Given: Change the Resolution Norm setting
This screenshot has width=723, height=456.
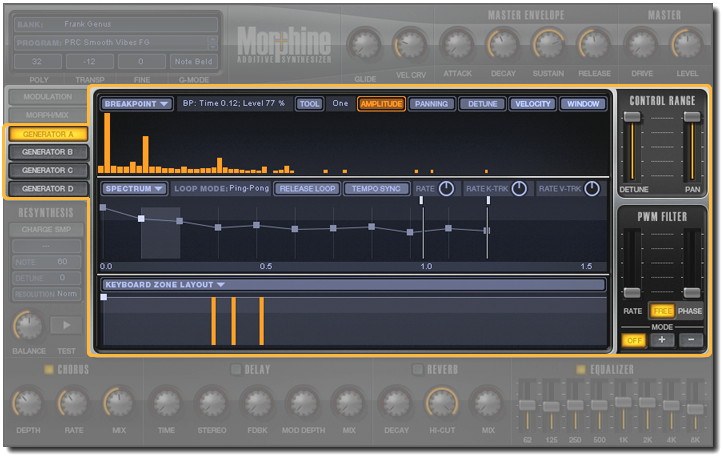Looking at the screenshot, I should coord(47,294).
